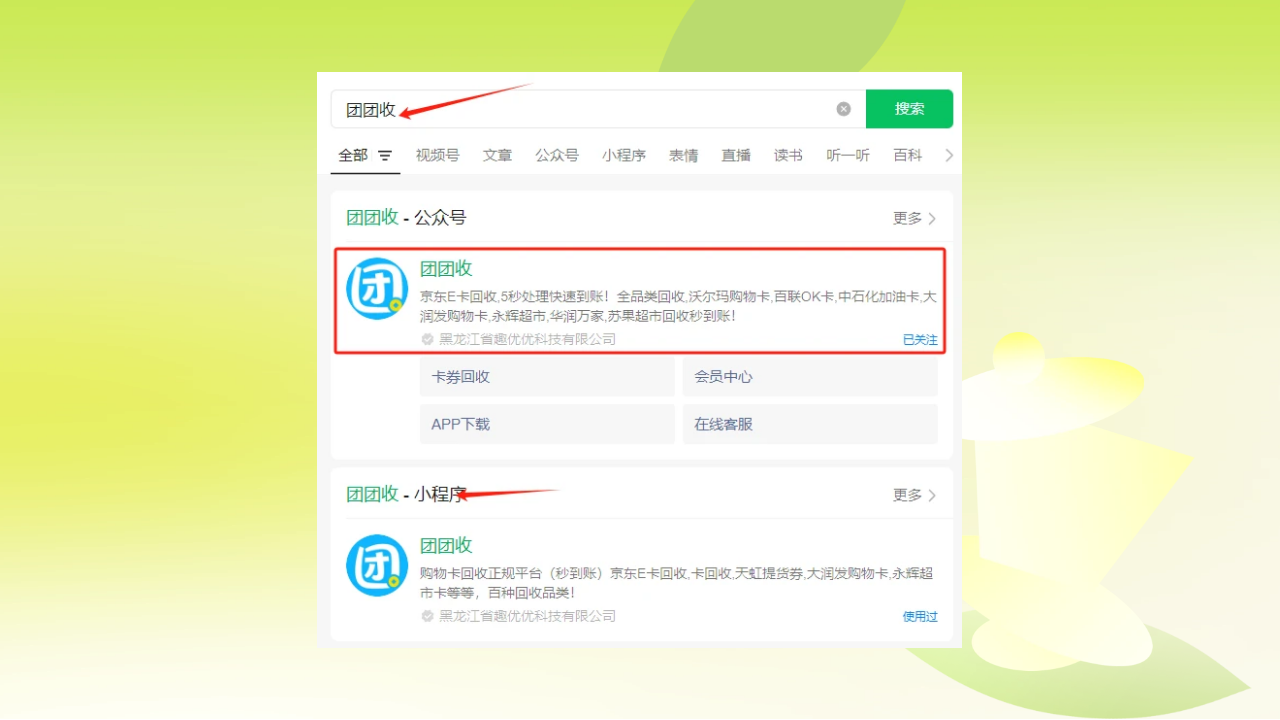Click the green 搜索 button
The image size is (1280, 720).
pos(909,109)
